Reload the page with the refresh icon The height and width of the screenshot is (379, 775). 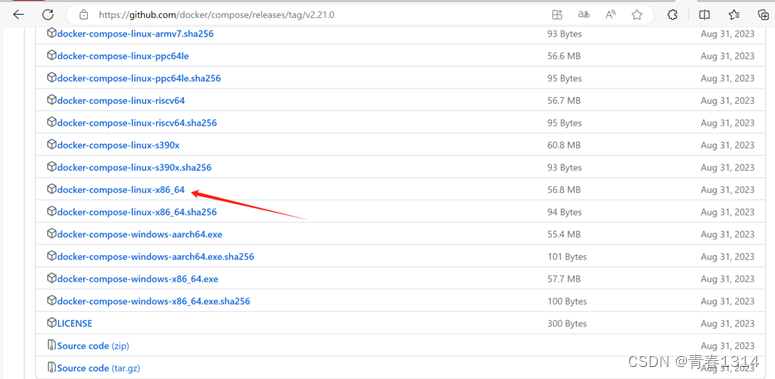click(x=47, y=15)
